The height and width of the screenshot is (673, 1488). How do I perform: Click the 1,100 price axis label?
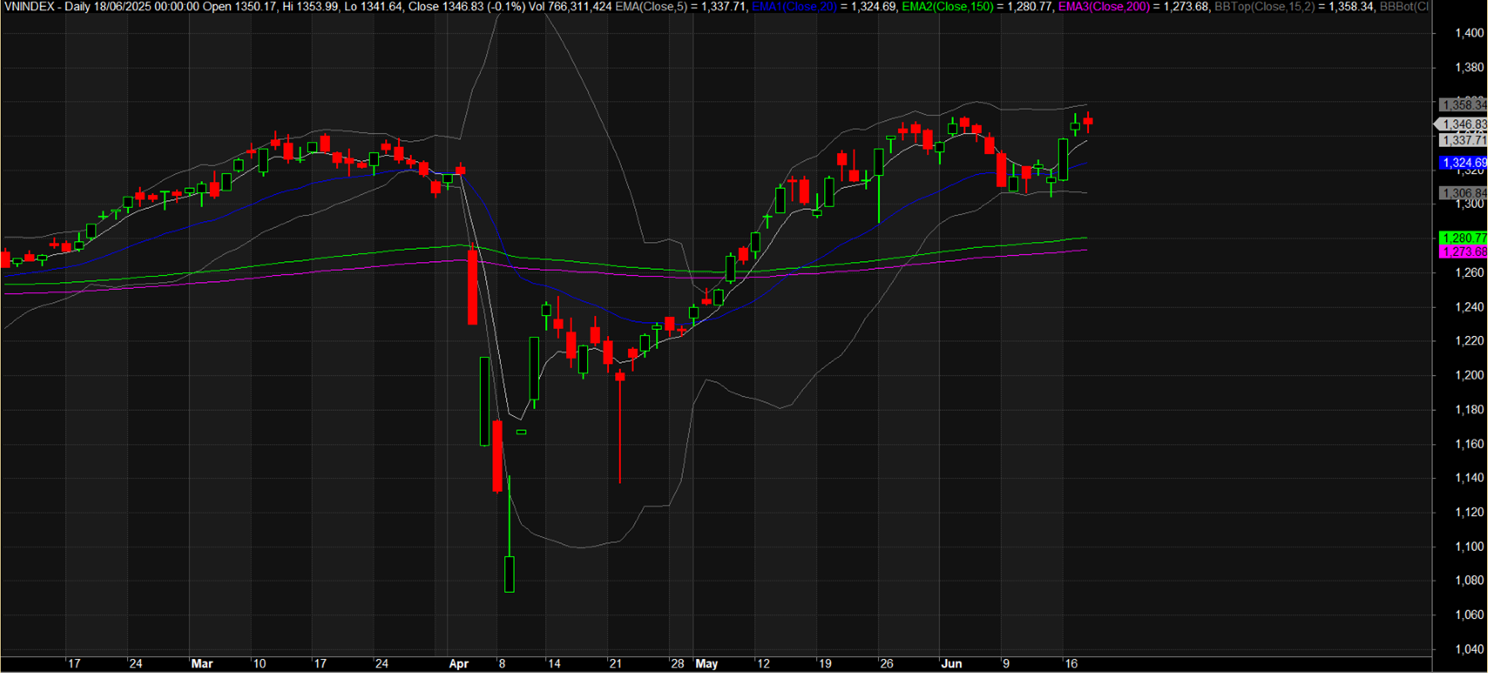coord(1469,546)
